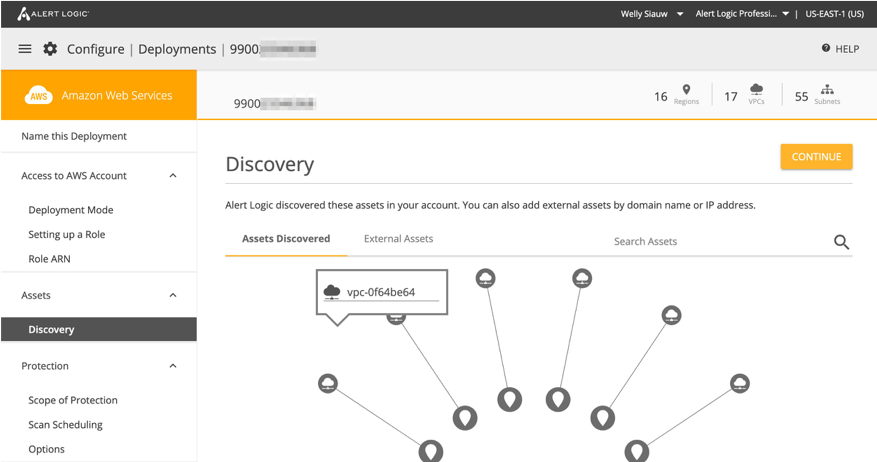This screenshot has width=877, height=462.
Task: Click the Alert Logic logo
Action: 53,14
